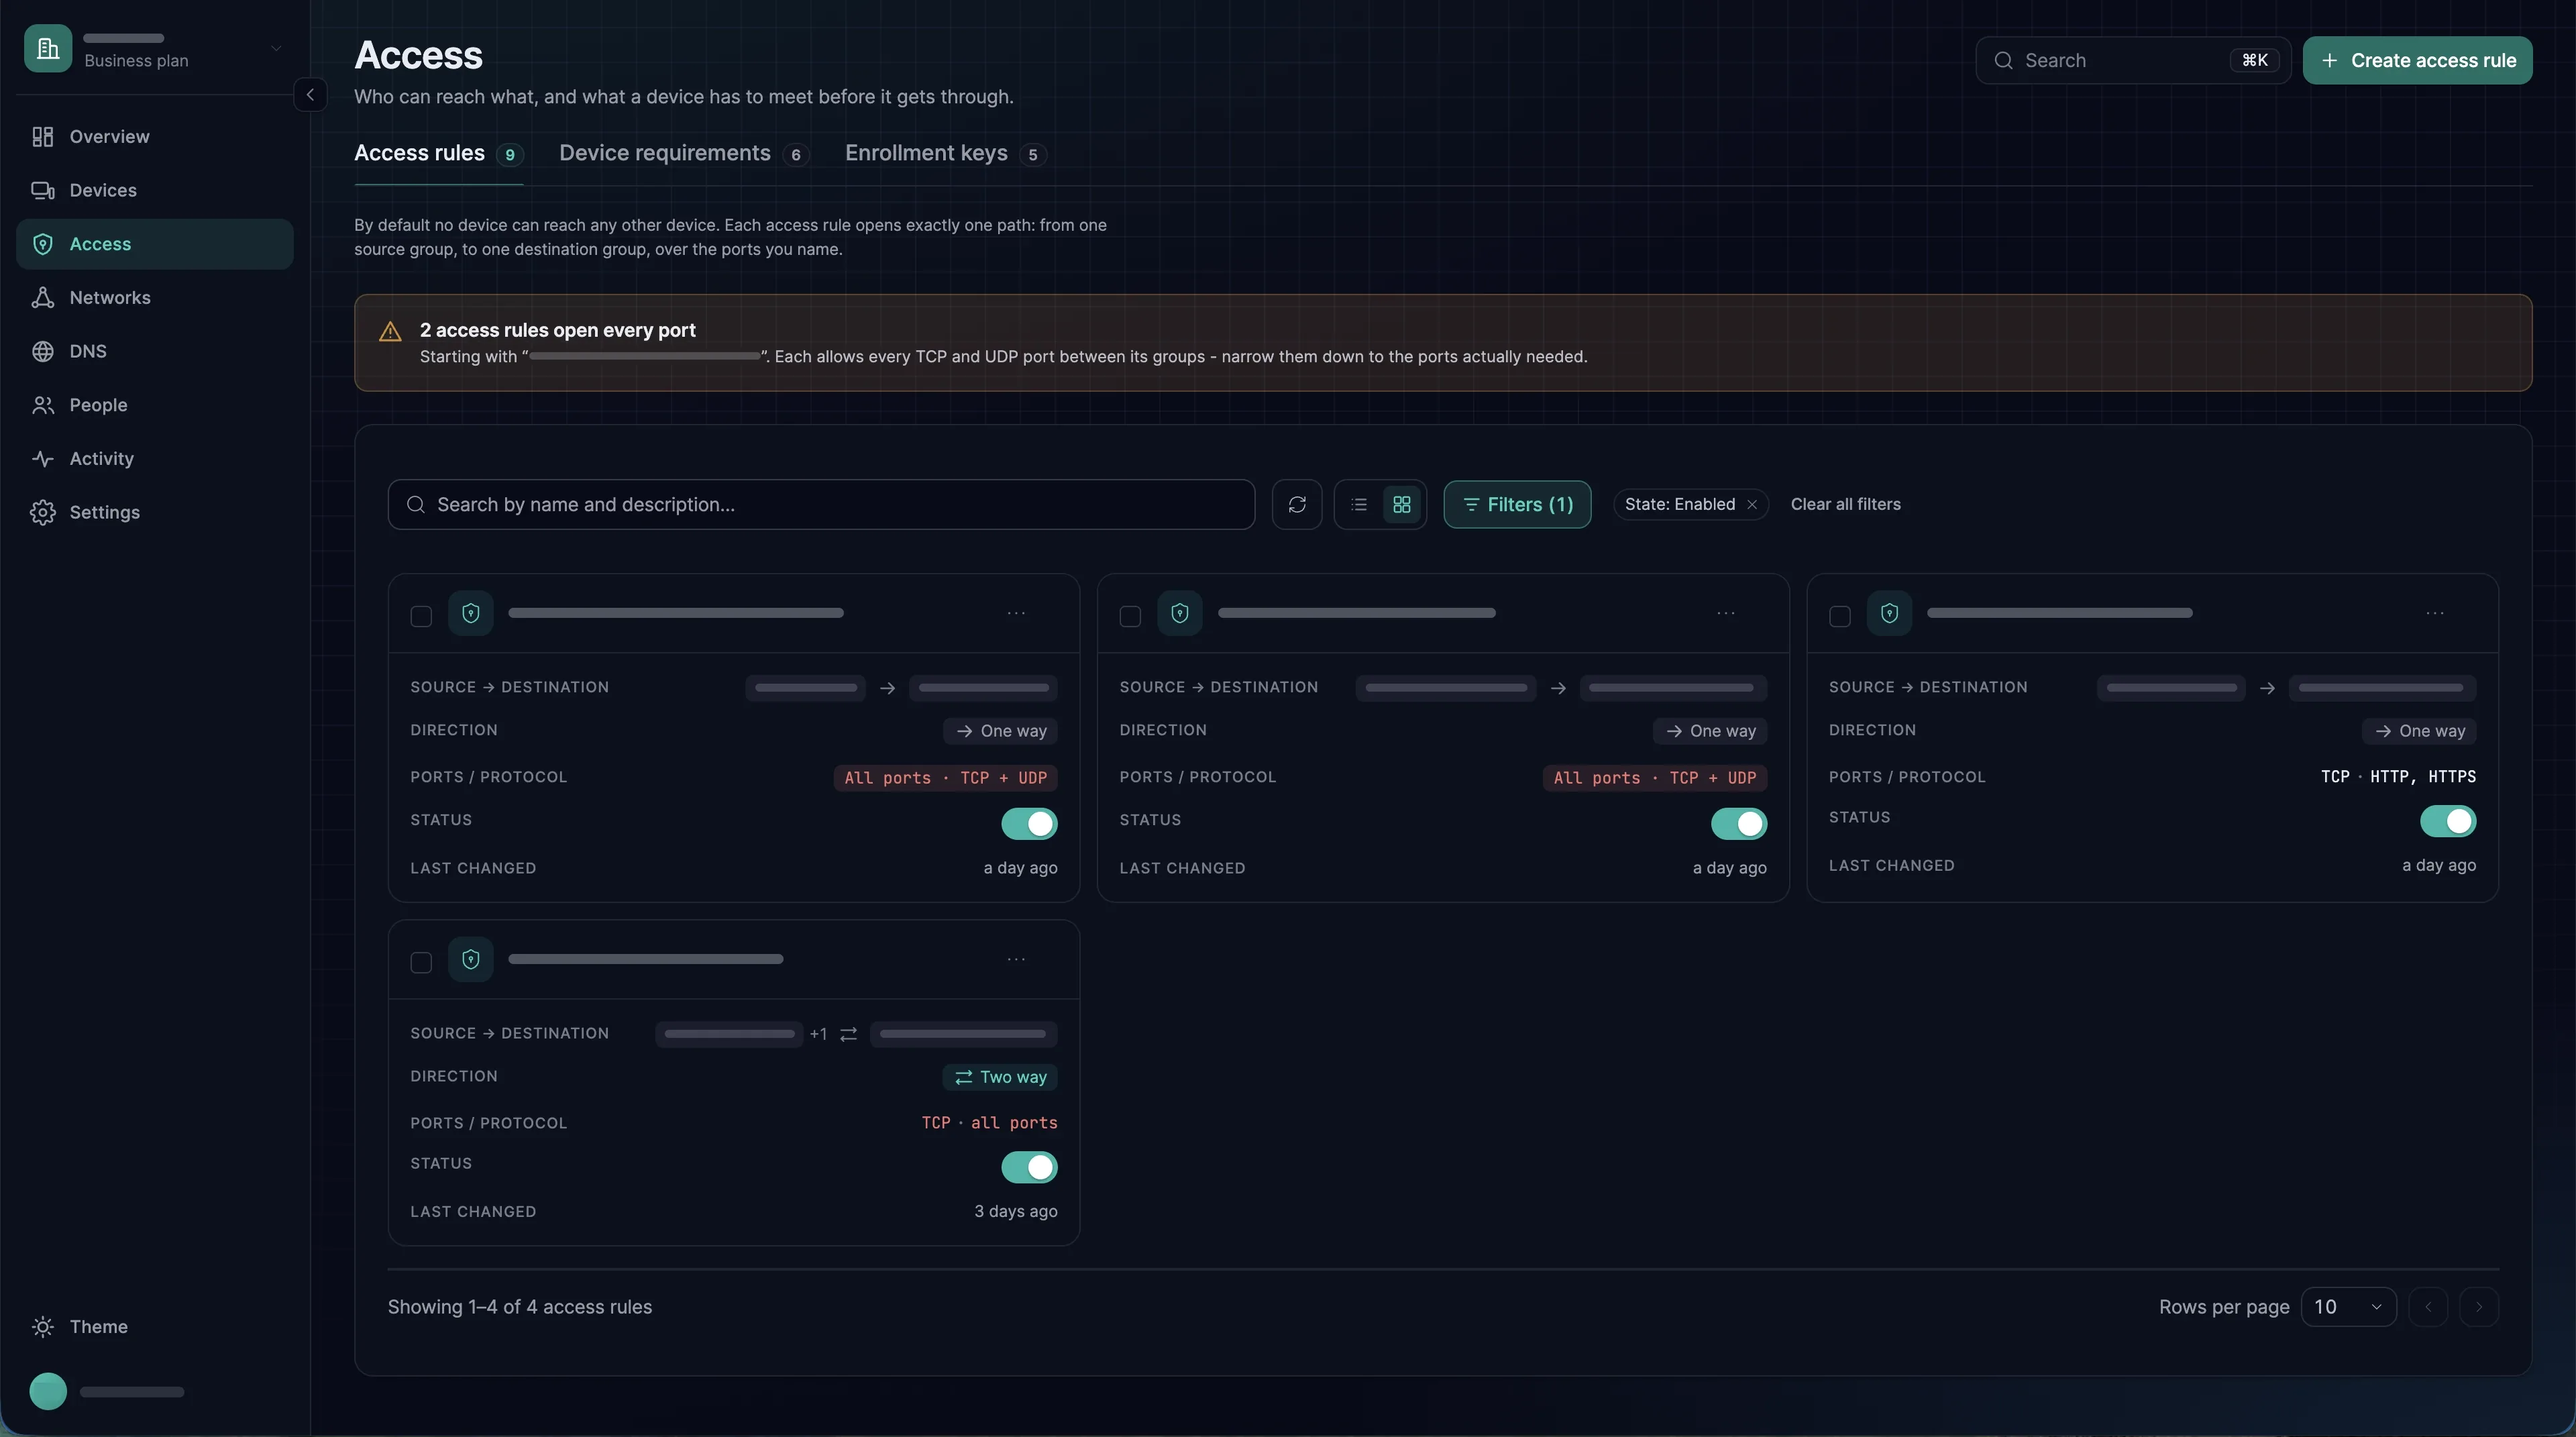Screen dimensions: 2576x1437
Task: Select checkbox on the Two way rule card
Action: (x=421, y=962)
